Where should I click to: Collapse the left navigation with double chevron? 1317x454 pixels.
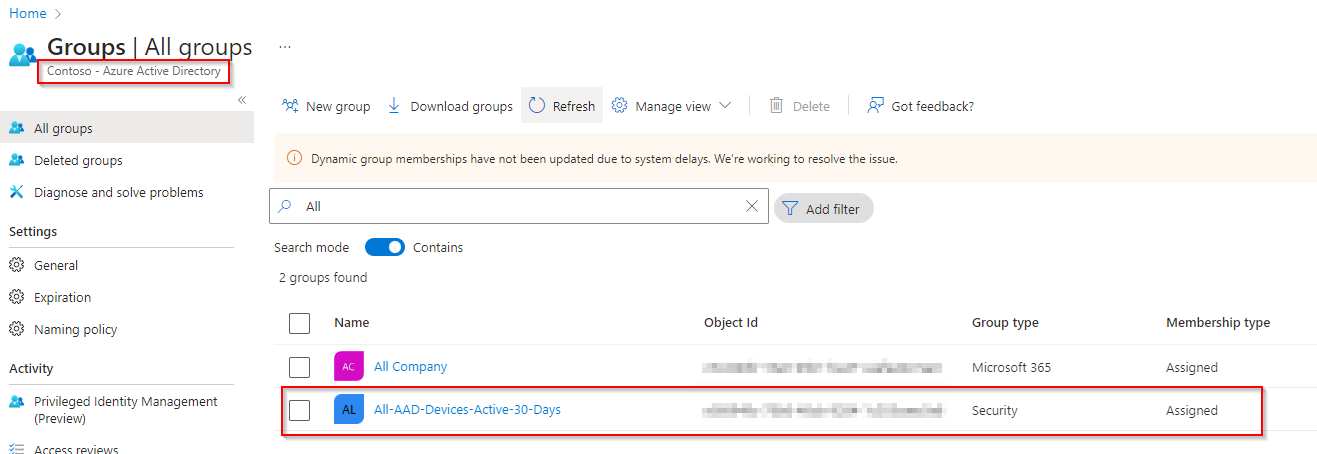(x=241, y=100)
